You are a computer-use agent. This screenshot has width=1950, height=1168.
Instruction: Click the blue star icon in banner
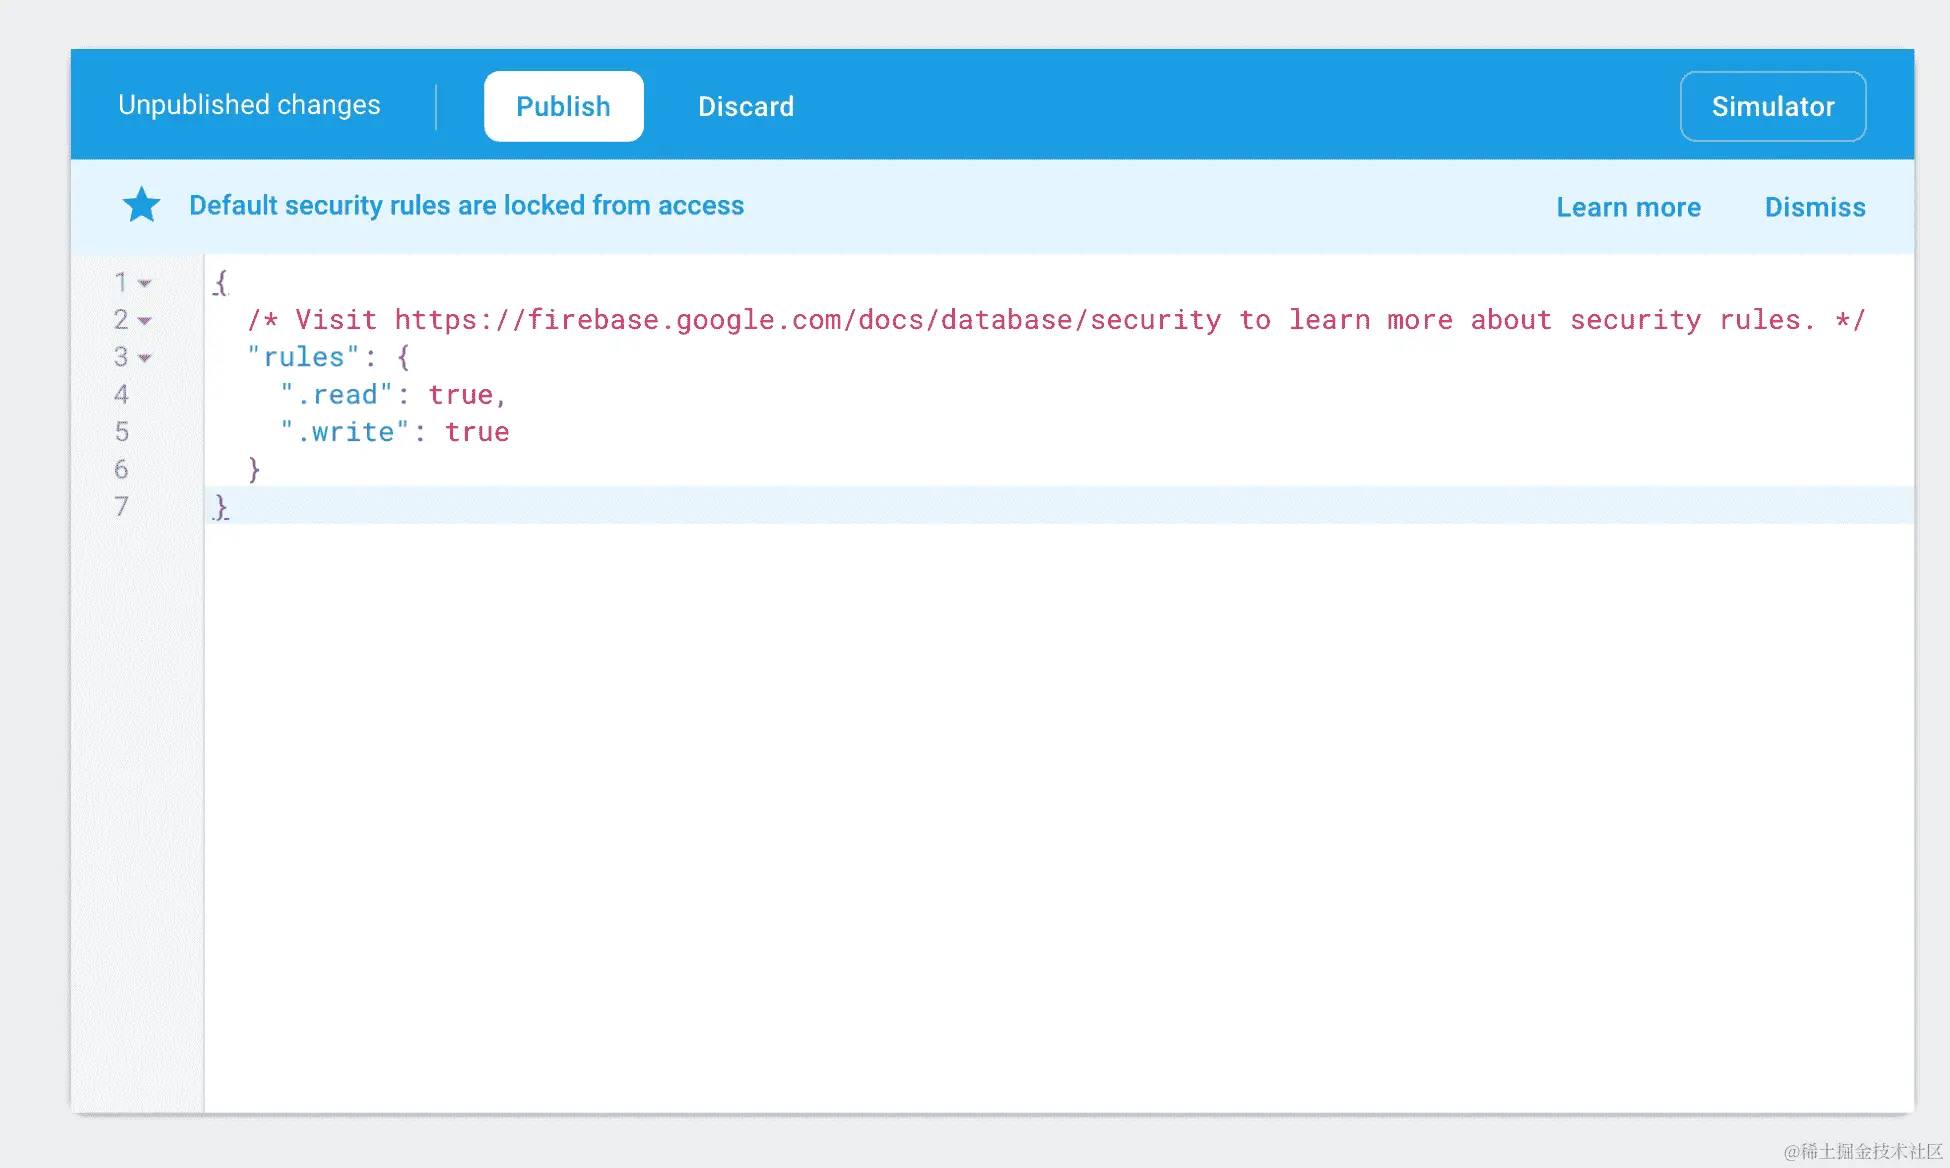[141, 205]
